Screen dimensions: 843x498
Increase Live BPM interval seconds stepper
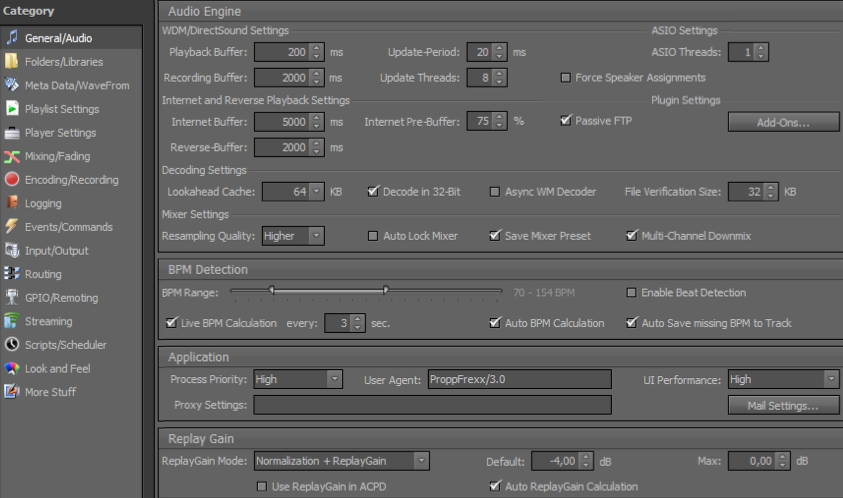tap(358, 319)
